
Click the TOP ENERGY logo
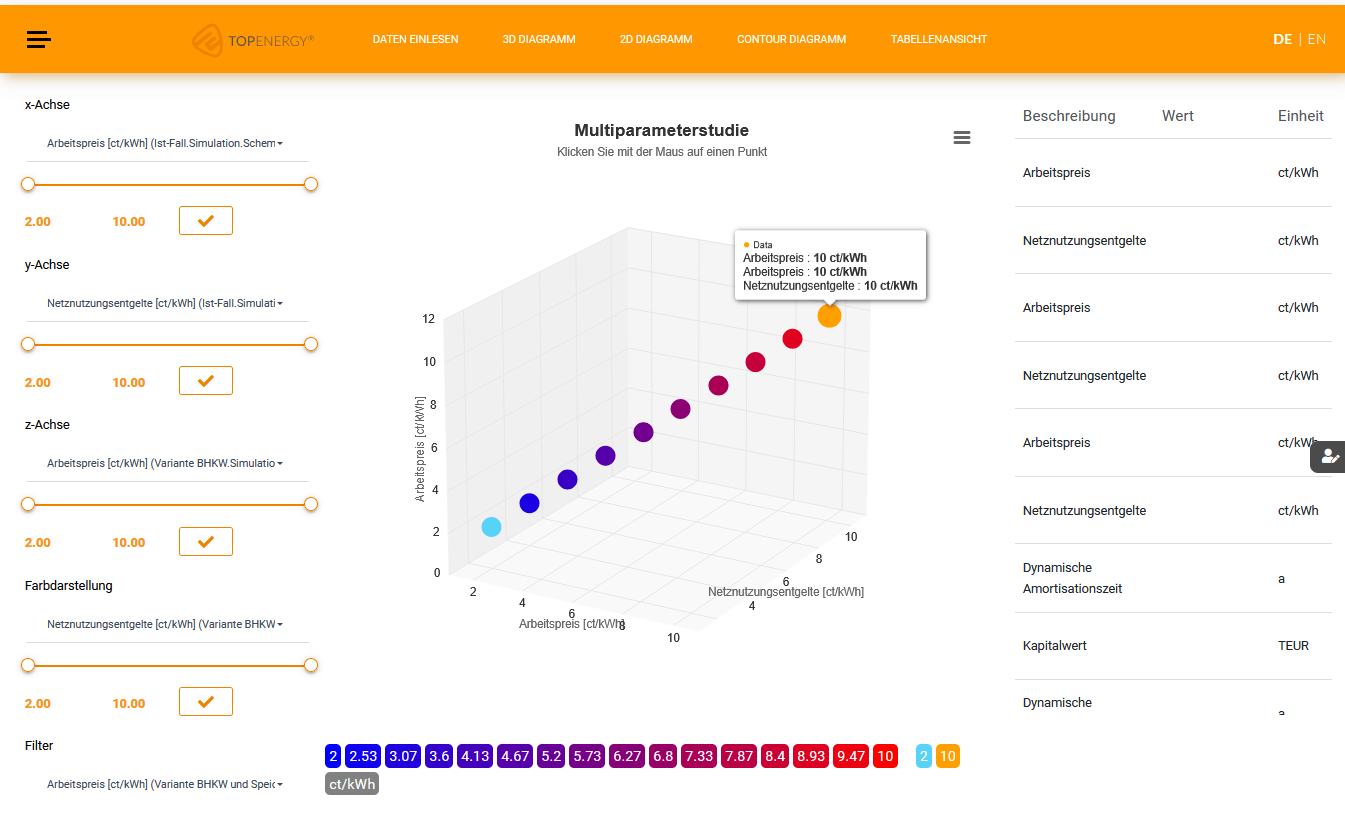(x=253, y=40)
